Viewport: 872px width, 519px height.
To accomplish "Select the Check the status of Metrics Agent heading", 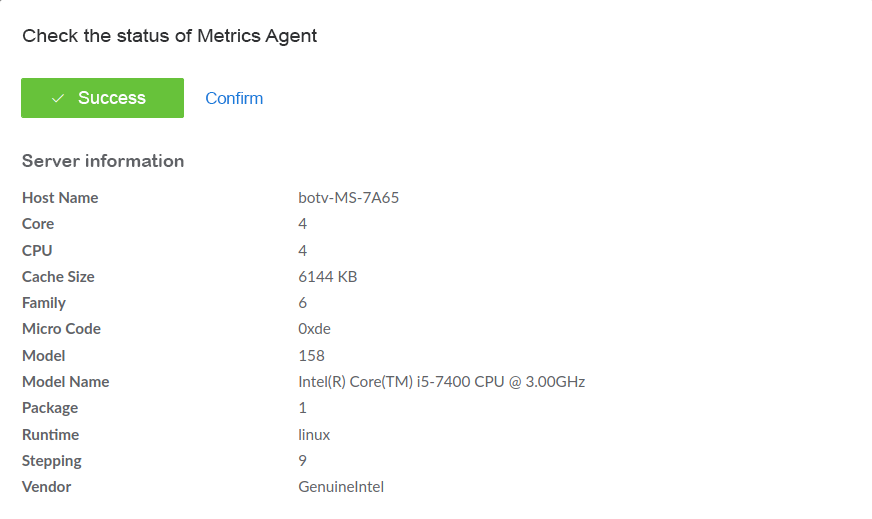I will tap(170, 36).
